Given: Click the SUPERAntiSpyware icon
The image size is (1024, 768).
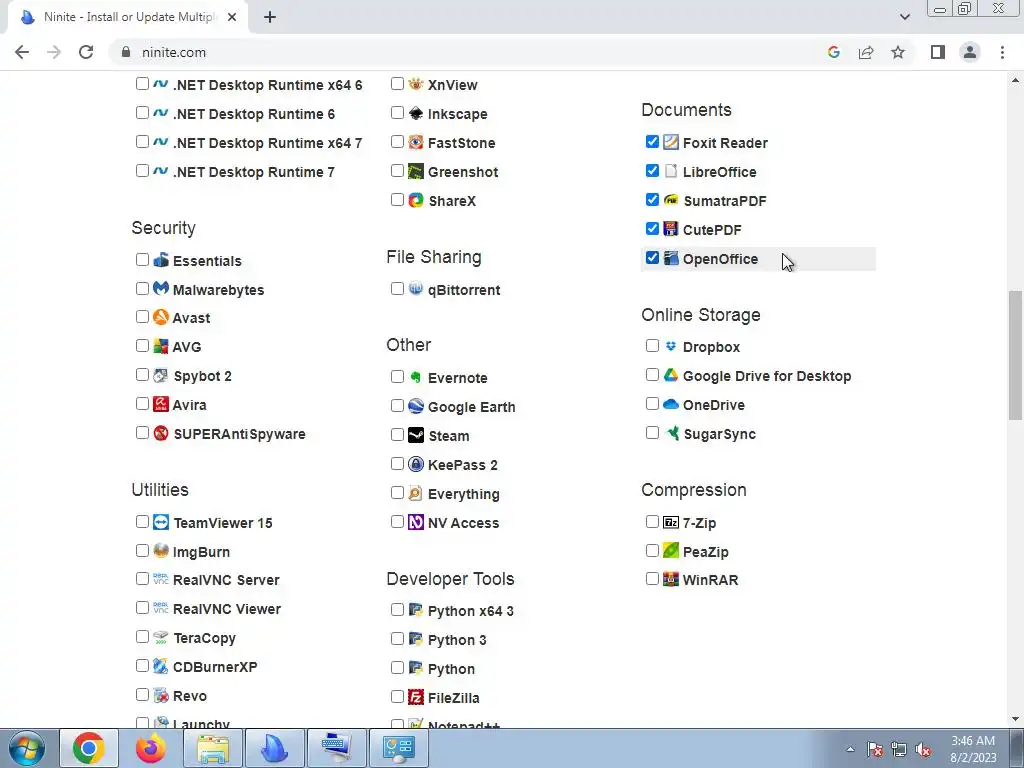Looking at the screenshot, I should pyautogui.click(x=161, y=432).
